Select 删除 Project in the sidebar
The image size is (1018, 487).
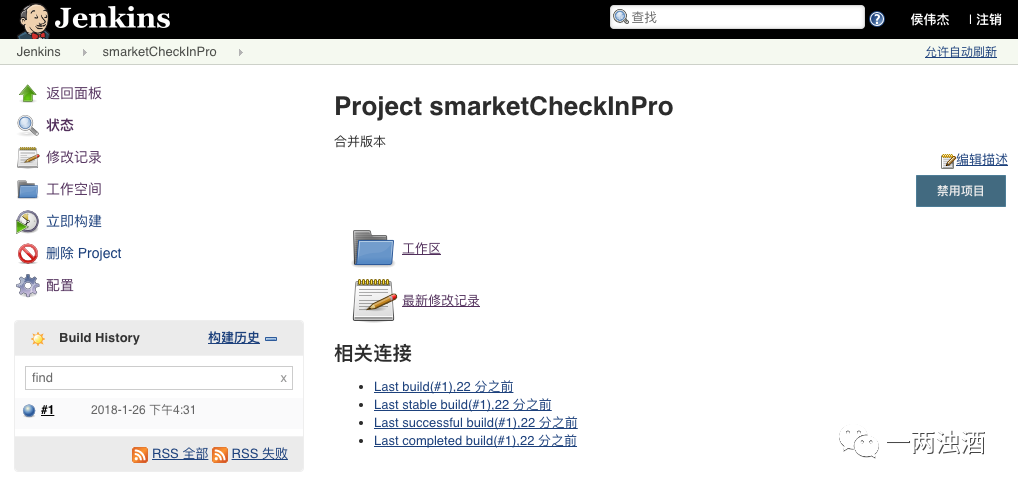(x=84, y=253)
